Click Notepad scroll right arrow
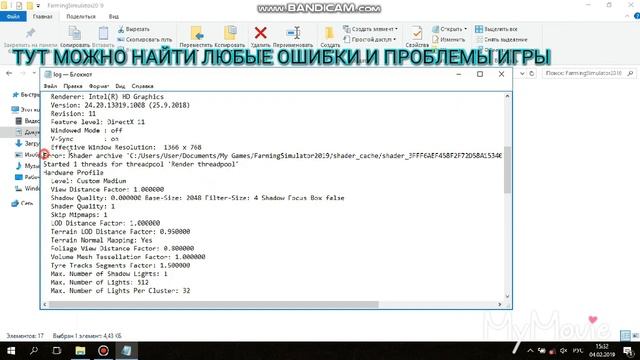Screen dimensions: 640x360 [x=500, y=304]
